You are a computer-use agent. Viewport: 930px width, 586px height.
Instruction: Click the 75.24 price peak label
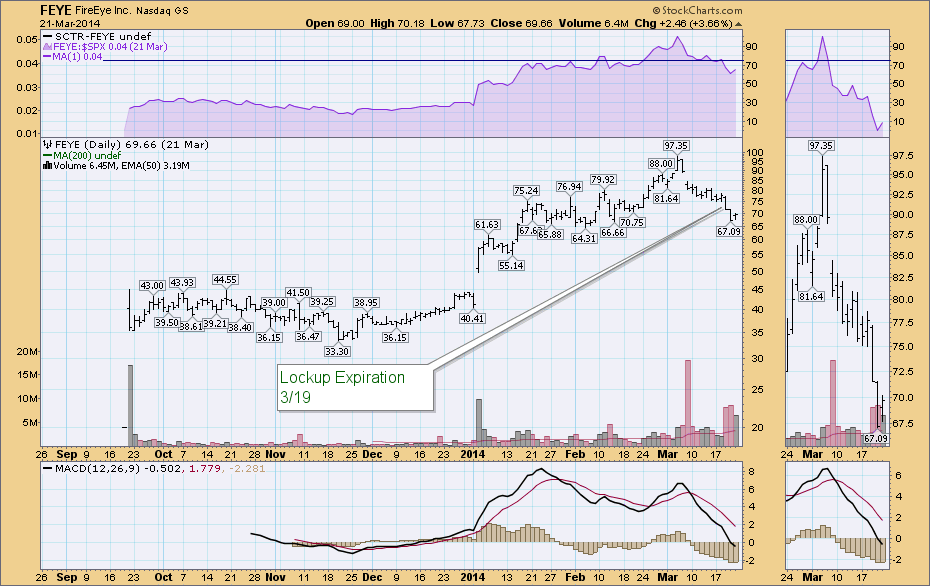tap(526, 190)
